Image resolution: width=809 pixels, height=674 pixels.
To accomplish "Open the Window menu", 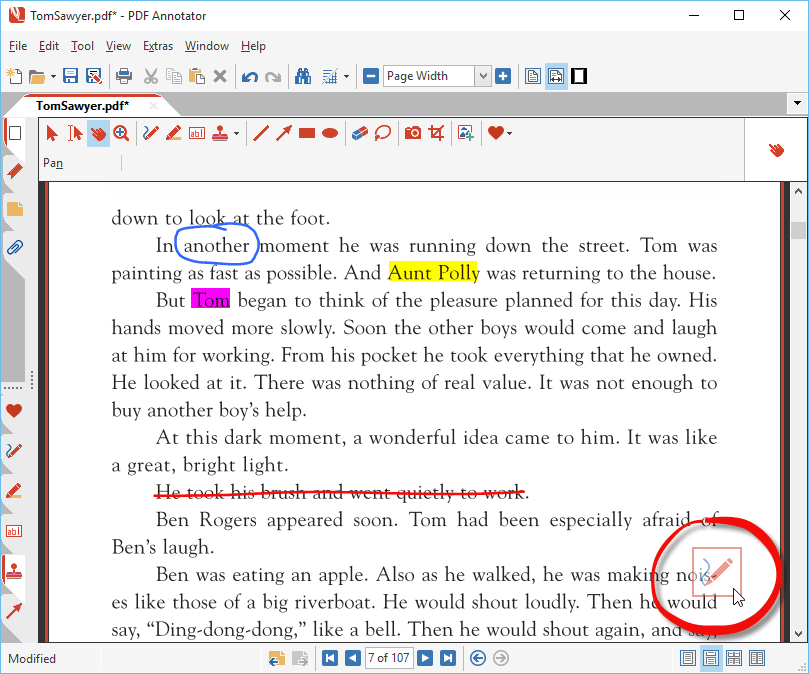I will tap(206, 46).
